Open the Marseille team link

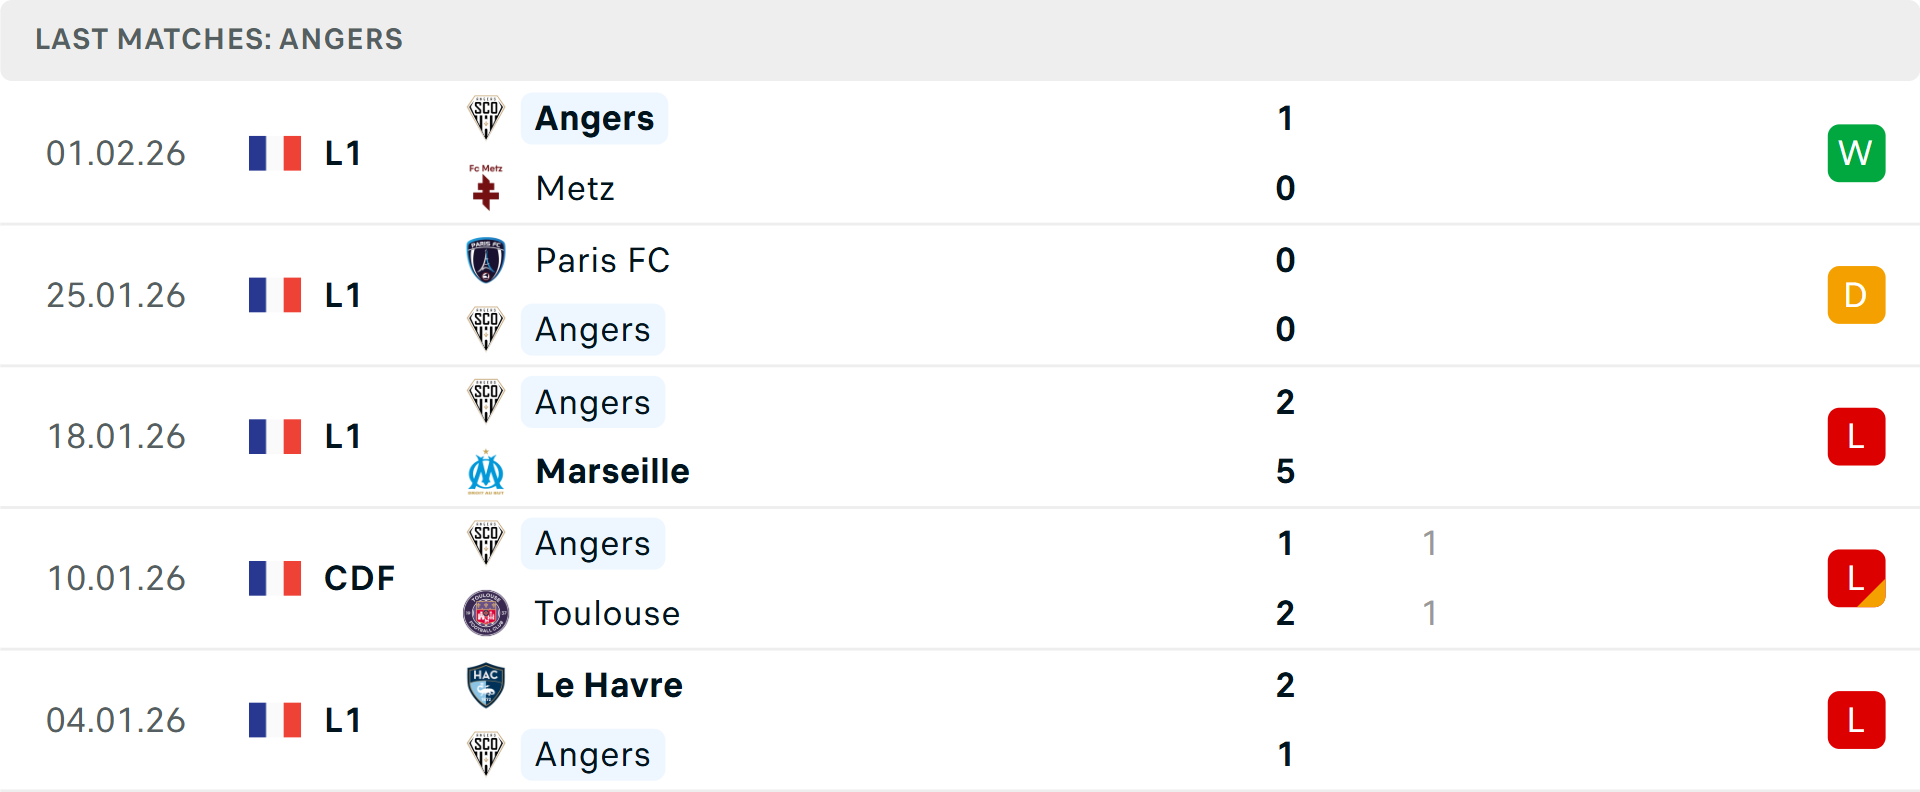click(x=612, y=471)
